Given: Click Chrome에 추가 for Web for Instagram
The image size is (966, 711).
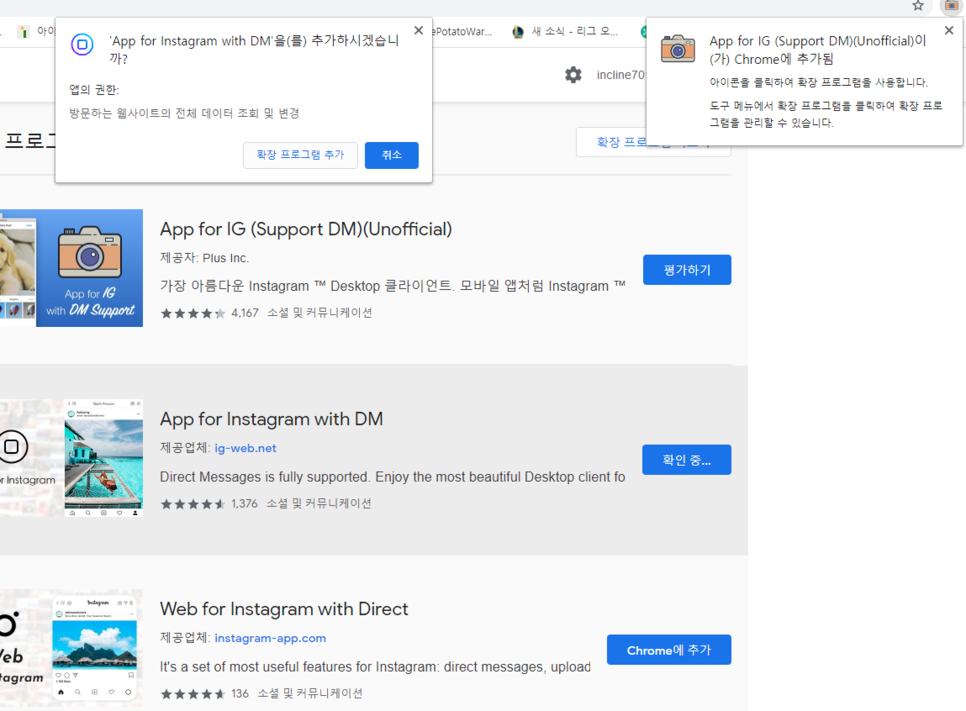Looking at the screenshot, I should click(669, 650).
